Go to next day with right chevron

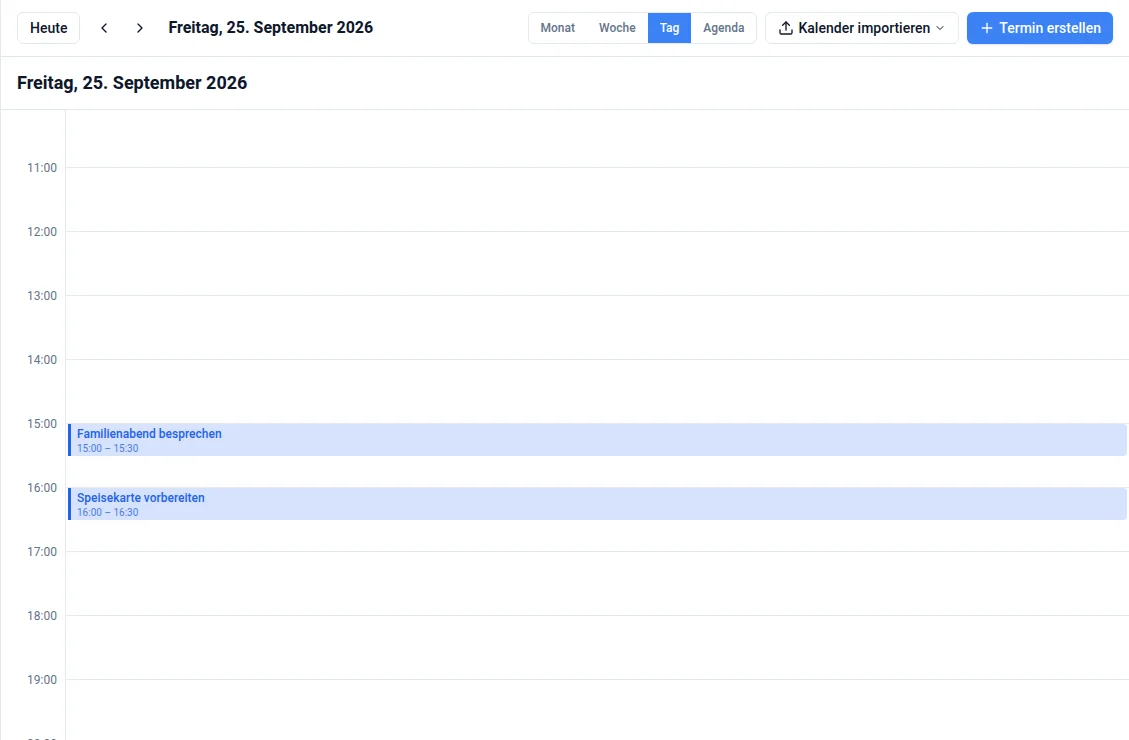pos(140,28)
